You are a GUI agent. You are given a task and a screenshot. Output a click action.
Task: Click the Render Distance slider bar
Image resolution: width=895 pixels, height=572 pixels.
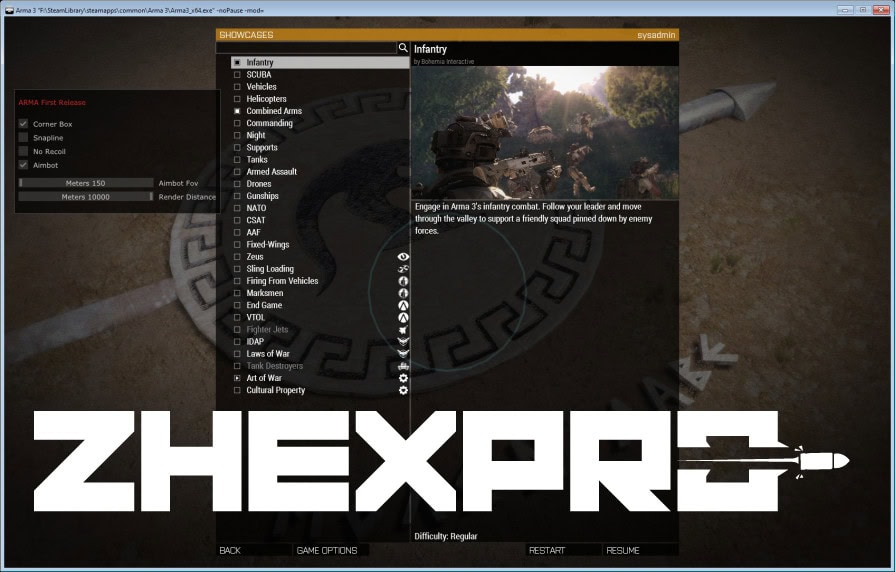[x=86, y=197]
